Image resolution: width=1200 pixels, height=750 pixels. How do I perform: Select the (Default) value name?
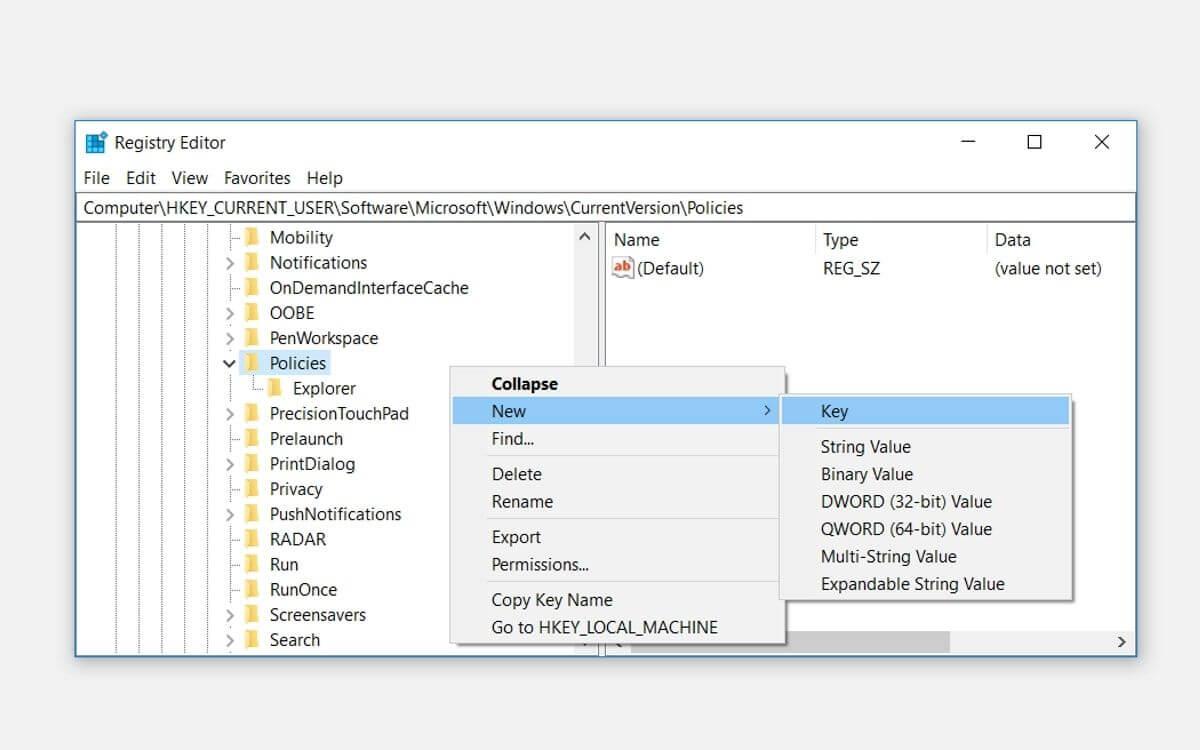(x=670, y=268)
